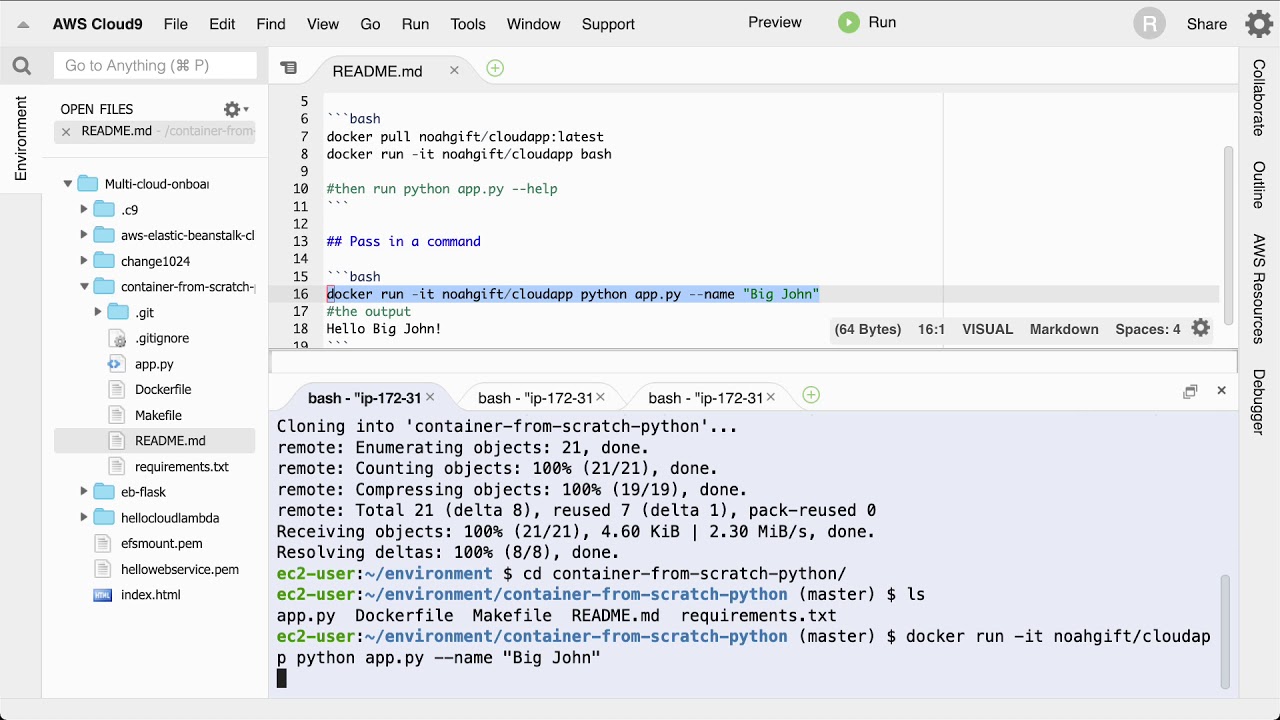Viewport: 1280px width, 720px height.
Task: Open the Outline side panel
Action: [x=1259, y=185]
